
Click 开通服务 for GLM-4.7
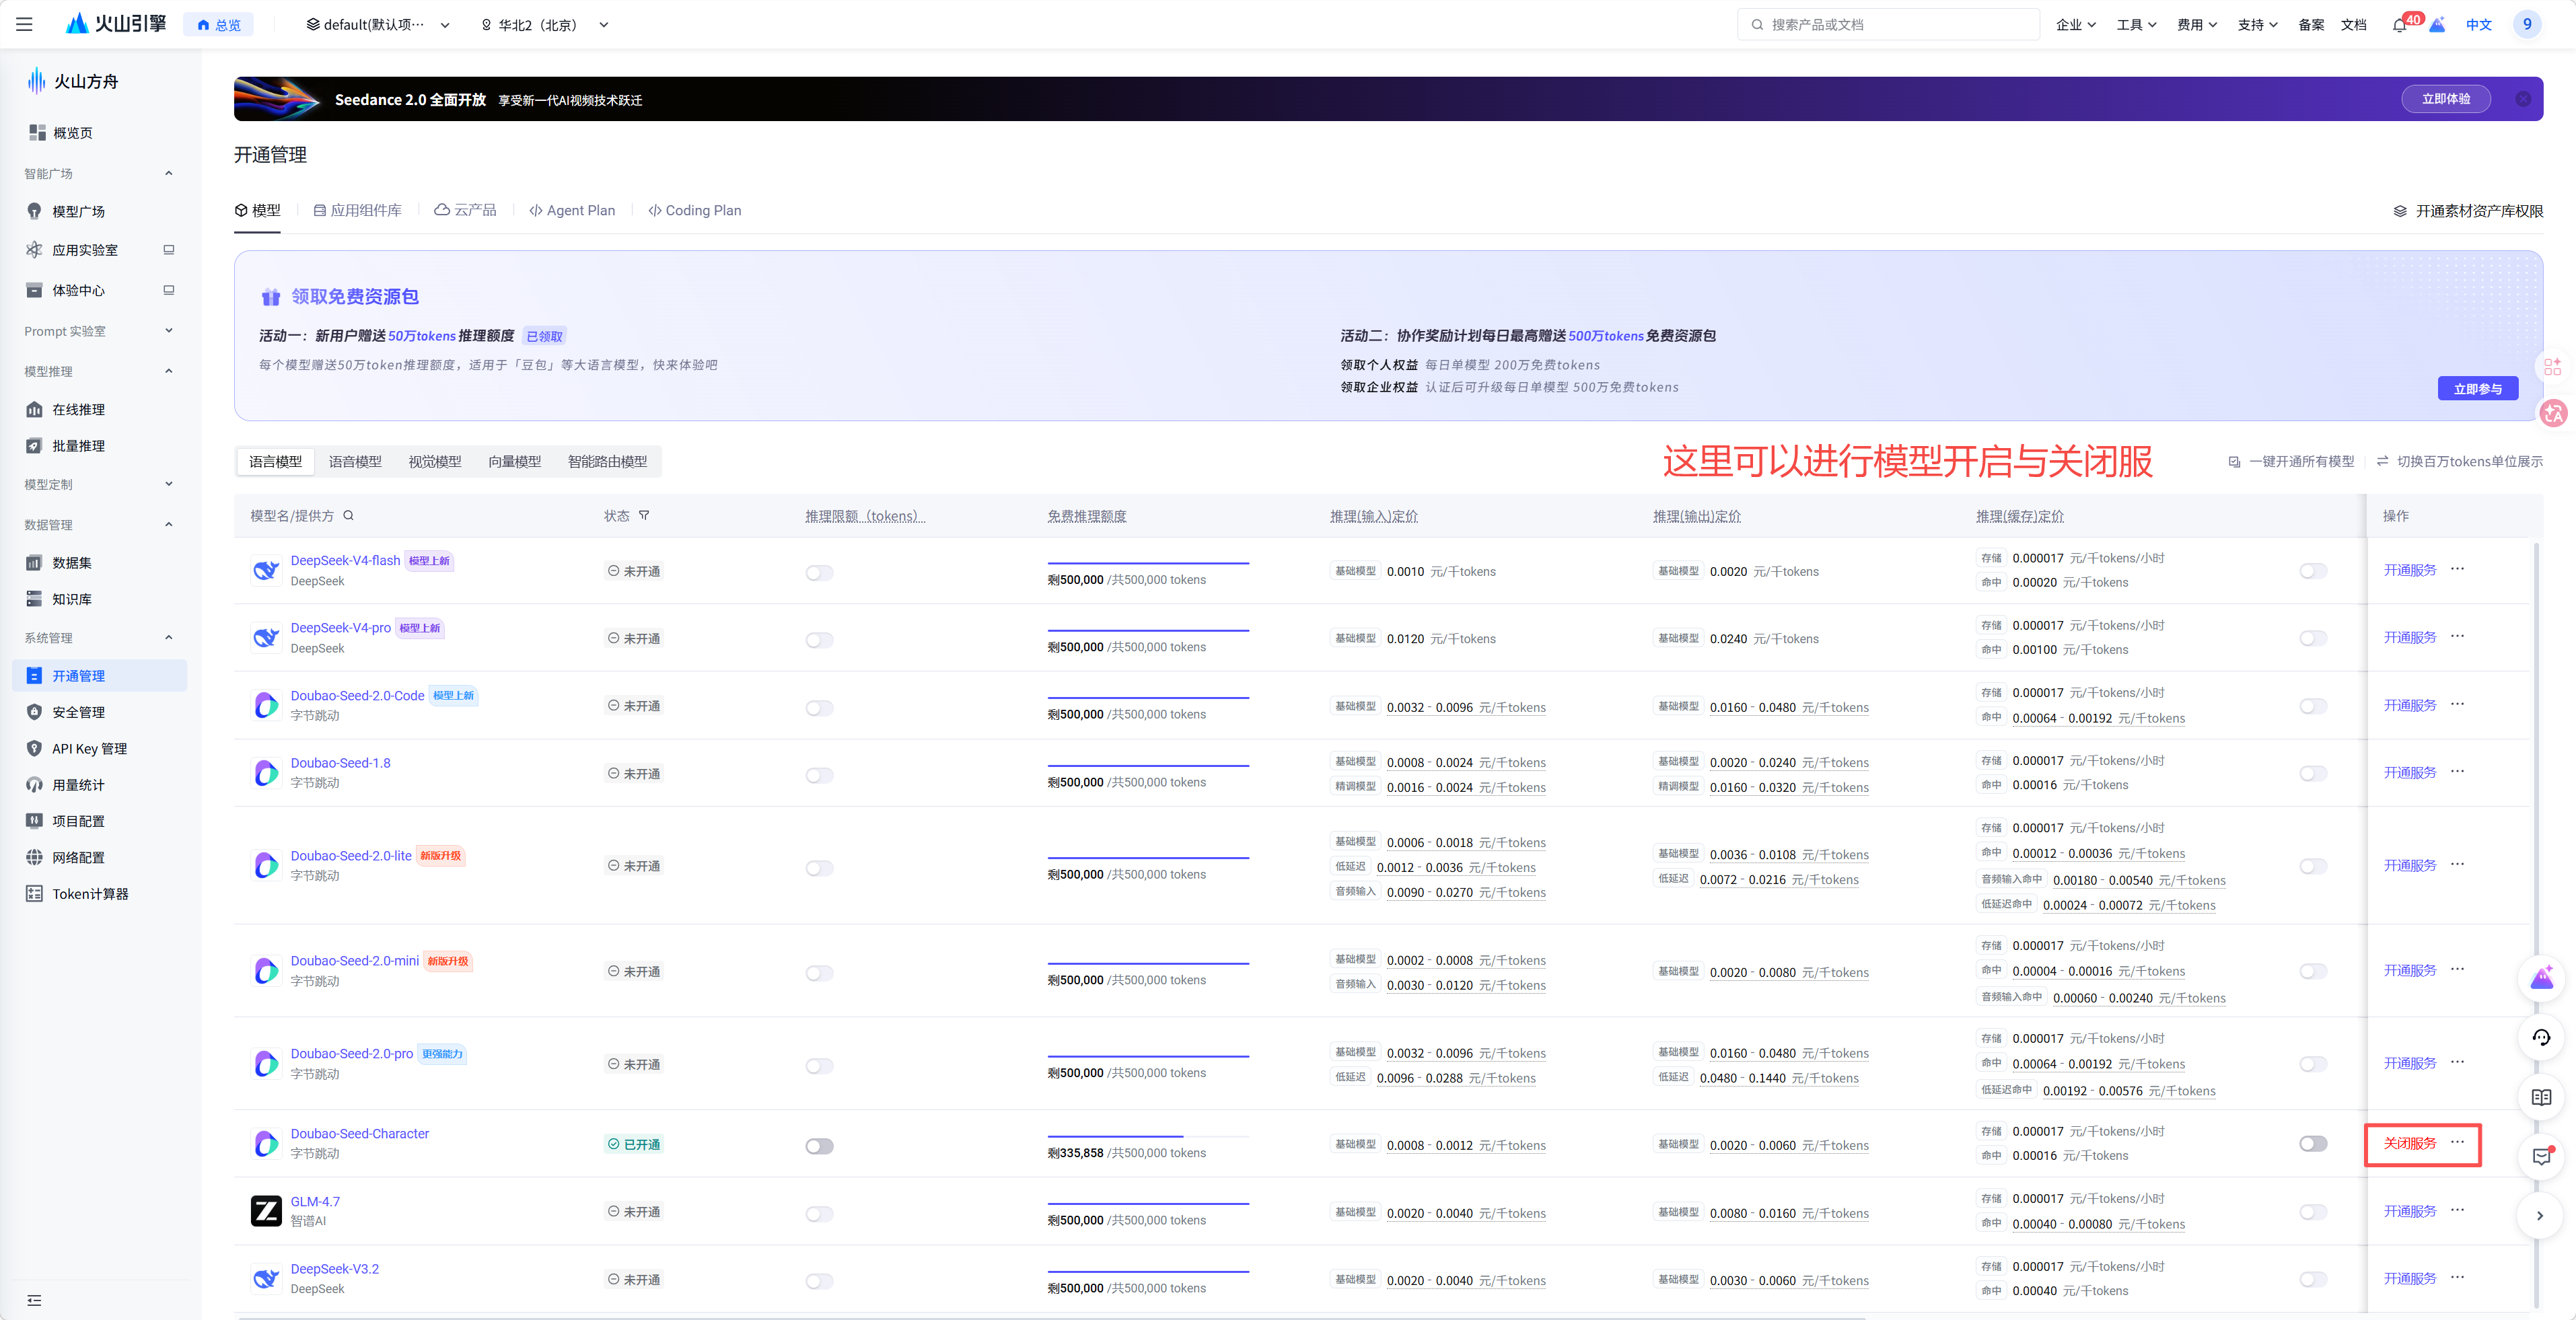tap(2409, 1211)
